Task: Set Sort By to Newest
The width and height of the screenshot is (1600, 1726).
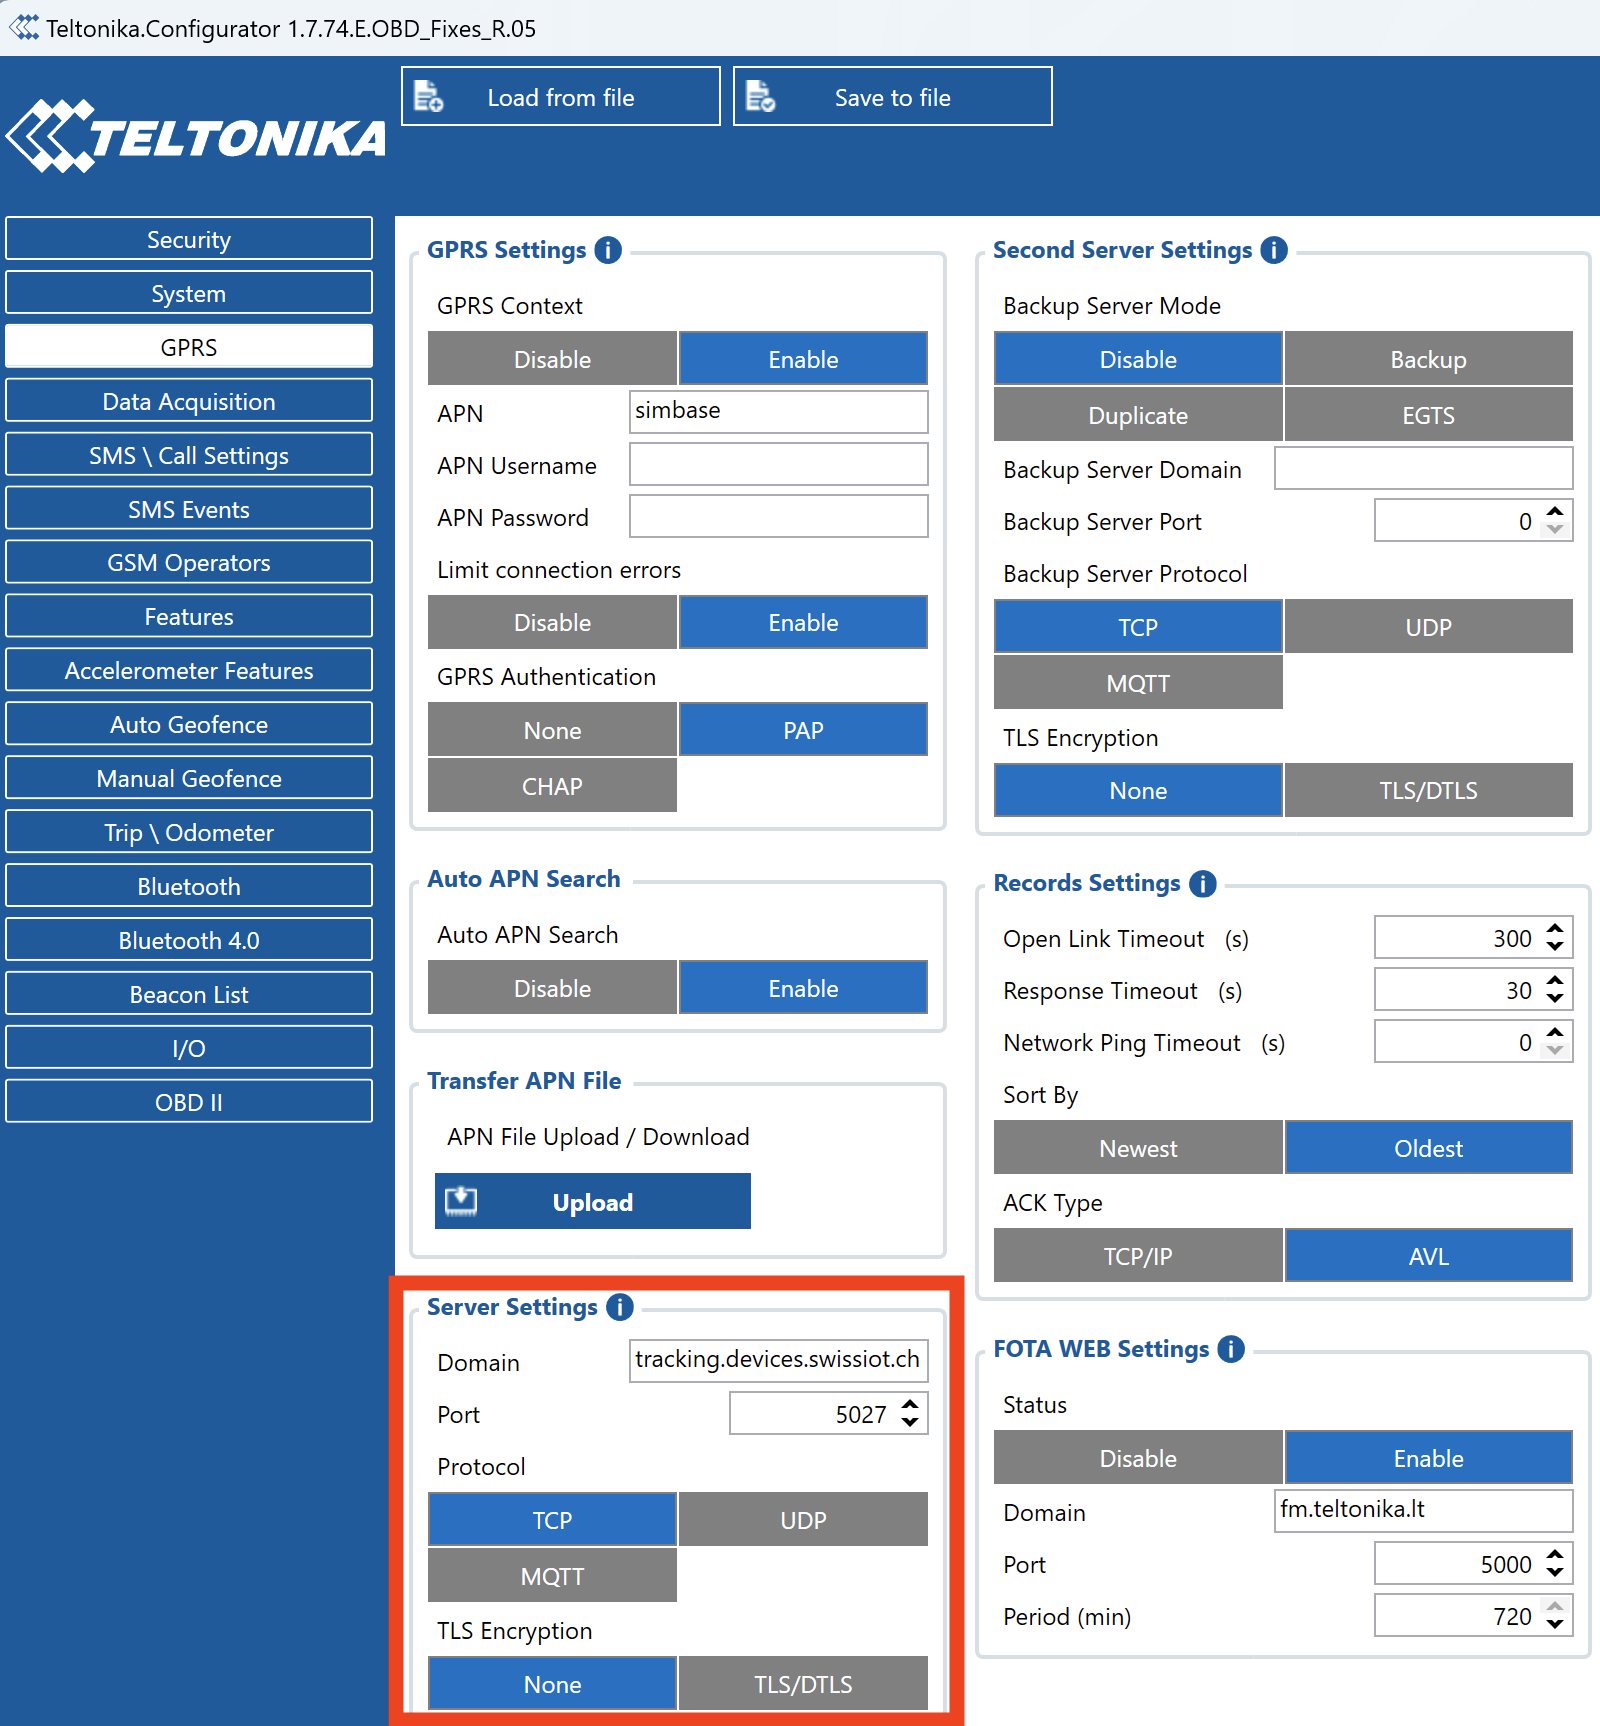Action: pos(1138,1148)
